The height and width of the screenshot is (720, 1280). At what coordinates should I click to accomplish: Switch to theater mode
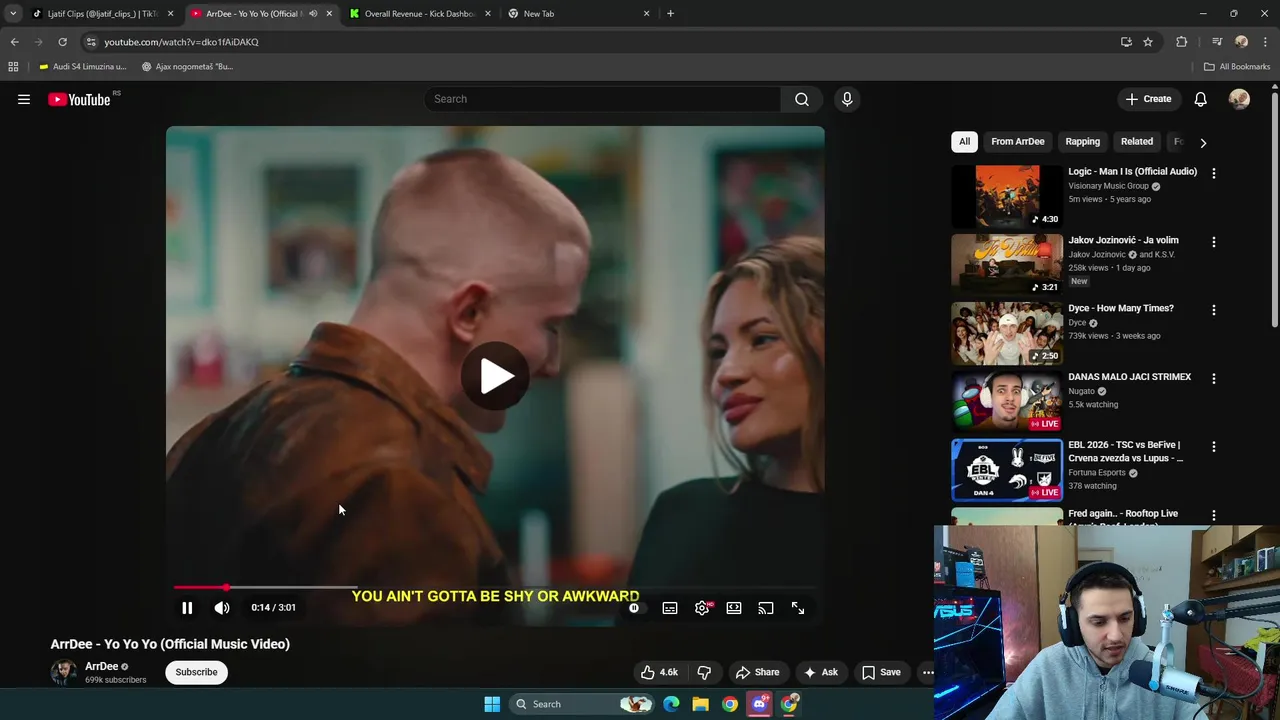click(734, 608)
